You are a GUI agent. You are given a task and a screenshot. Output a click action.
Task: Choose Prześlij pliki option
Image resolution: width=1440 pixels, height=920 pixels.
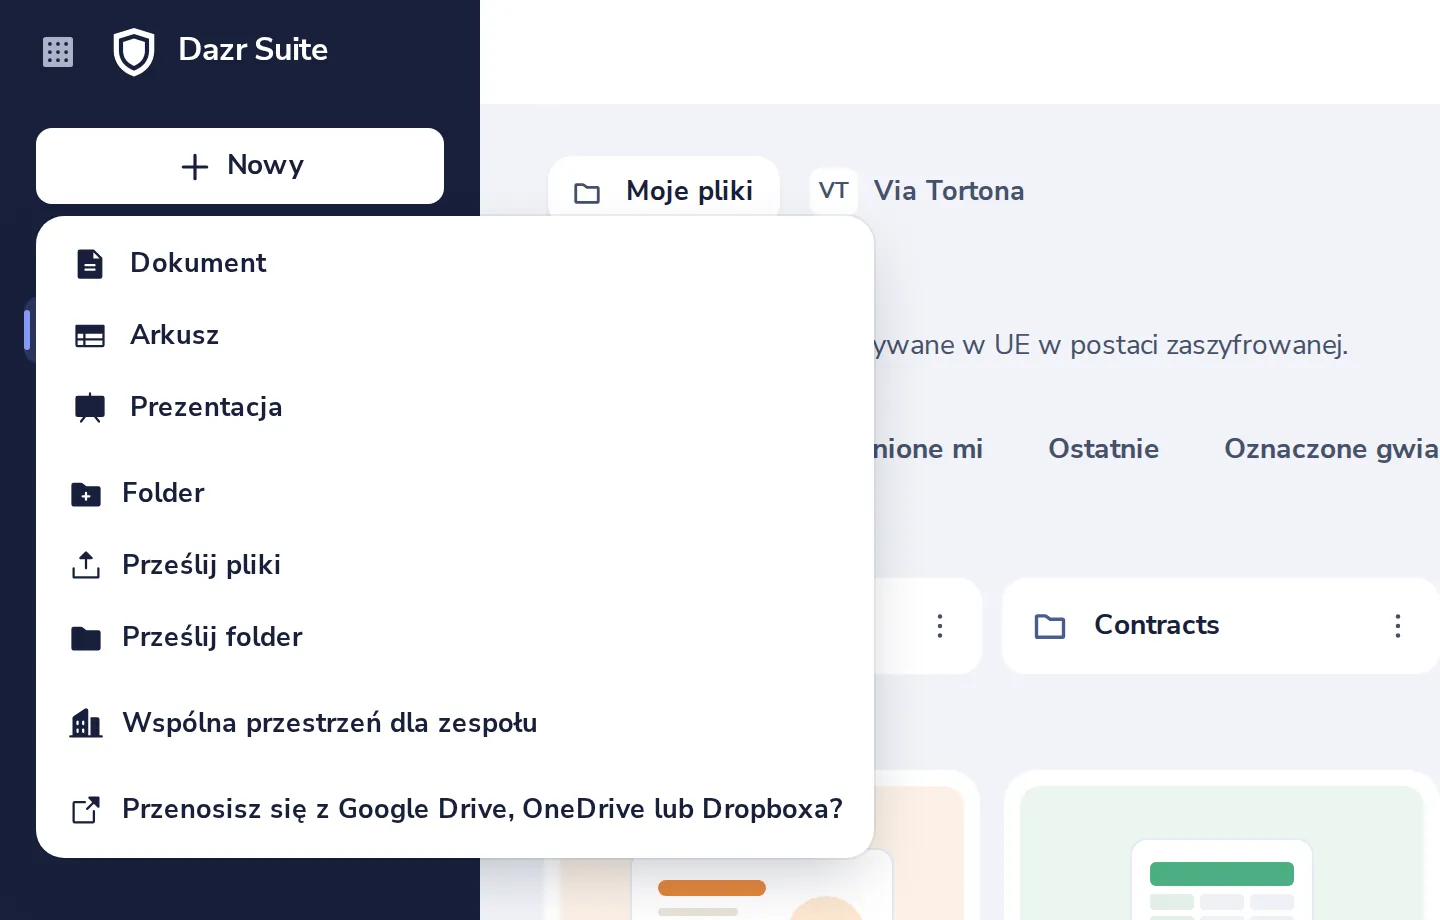[455, 565]
